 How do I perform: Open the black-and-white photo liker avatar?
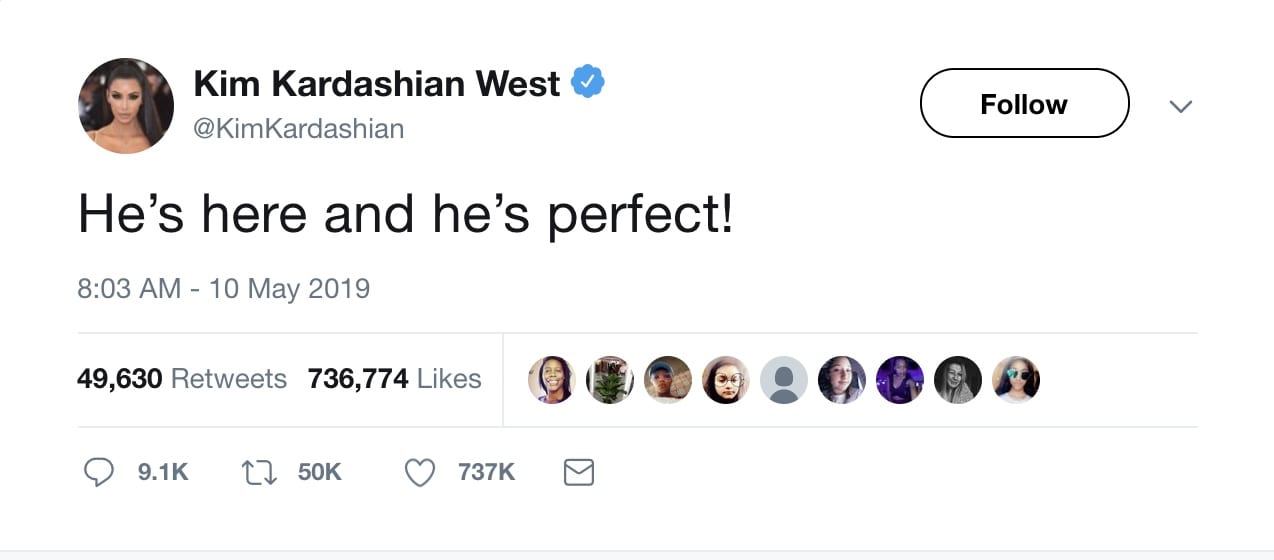click(x=958, y=380)
